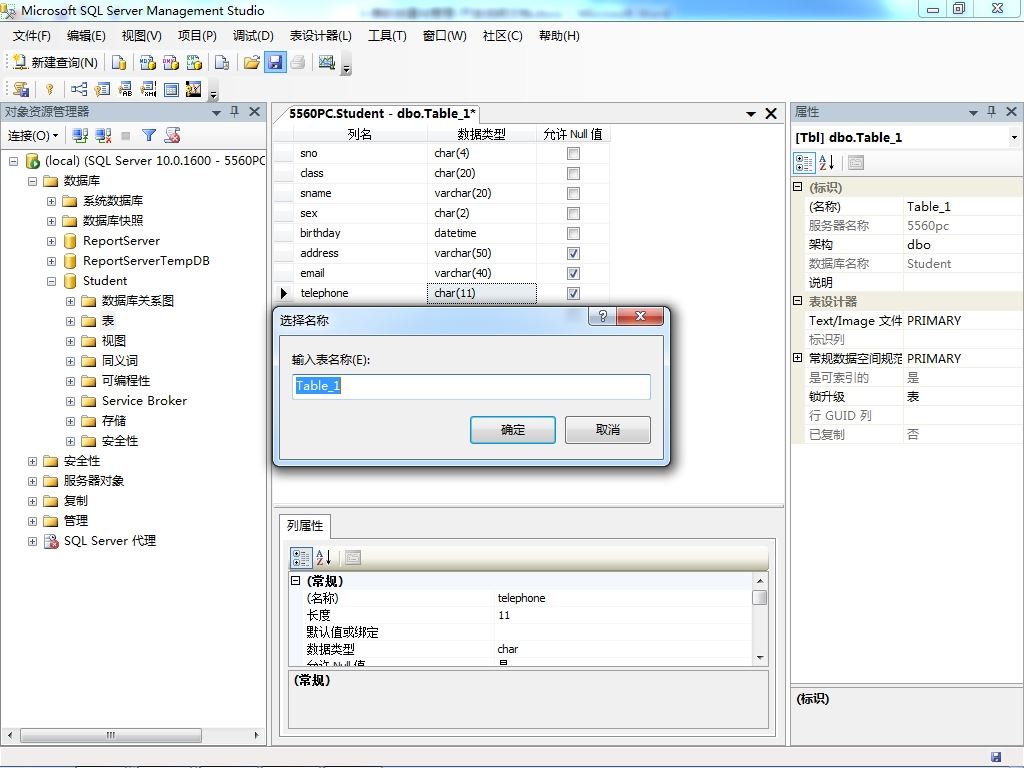
Task: Pin the 对象资源管理器 panel
Action: click(x=234, y=112)
